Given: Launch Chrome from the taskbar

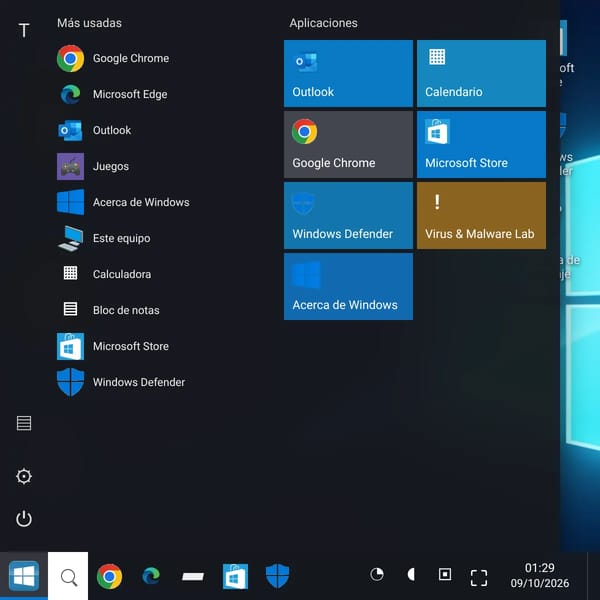Looking at the screenshot, I should click(109, 576).
